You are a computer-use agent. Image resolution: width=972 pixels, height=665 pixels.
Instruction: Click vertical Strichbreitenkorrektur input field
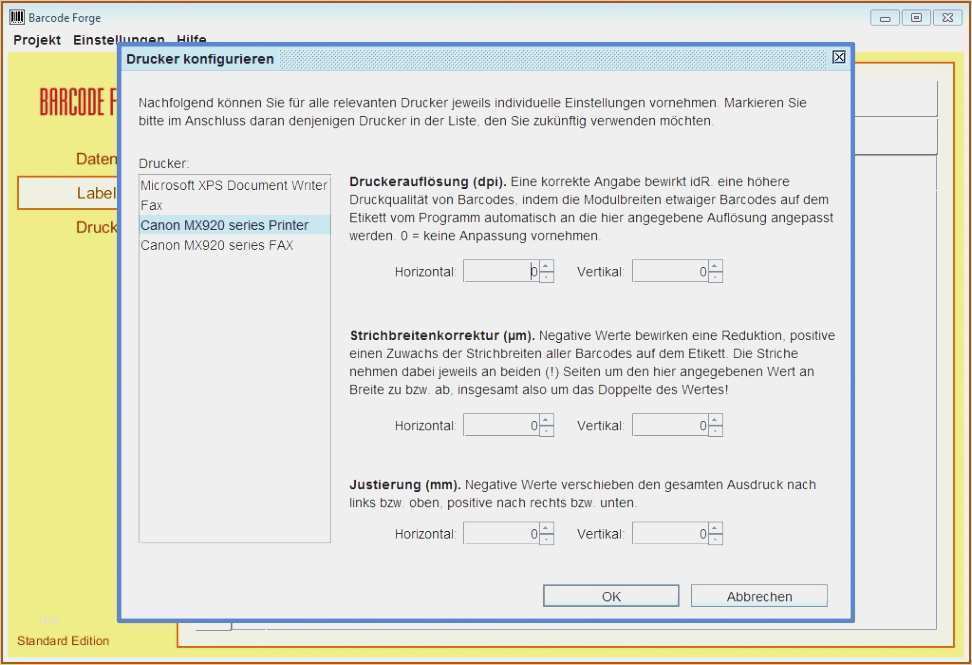(x=669, y=426)
